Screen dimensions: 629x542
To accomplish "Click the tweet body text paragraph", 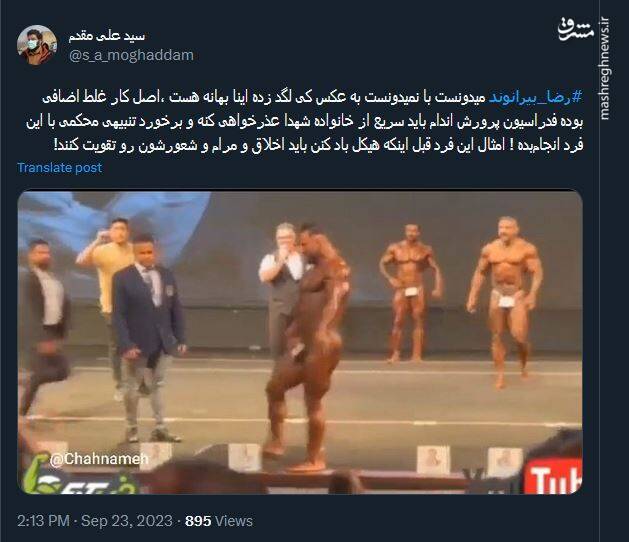I will tap(304, 121).
